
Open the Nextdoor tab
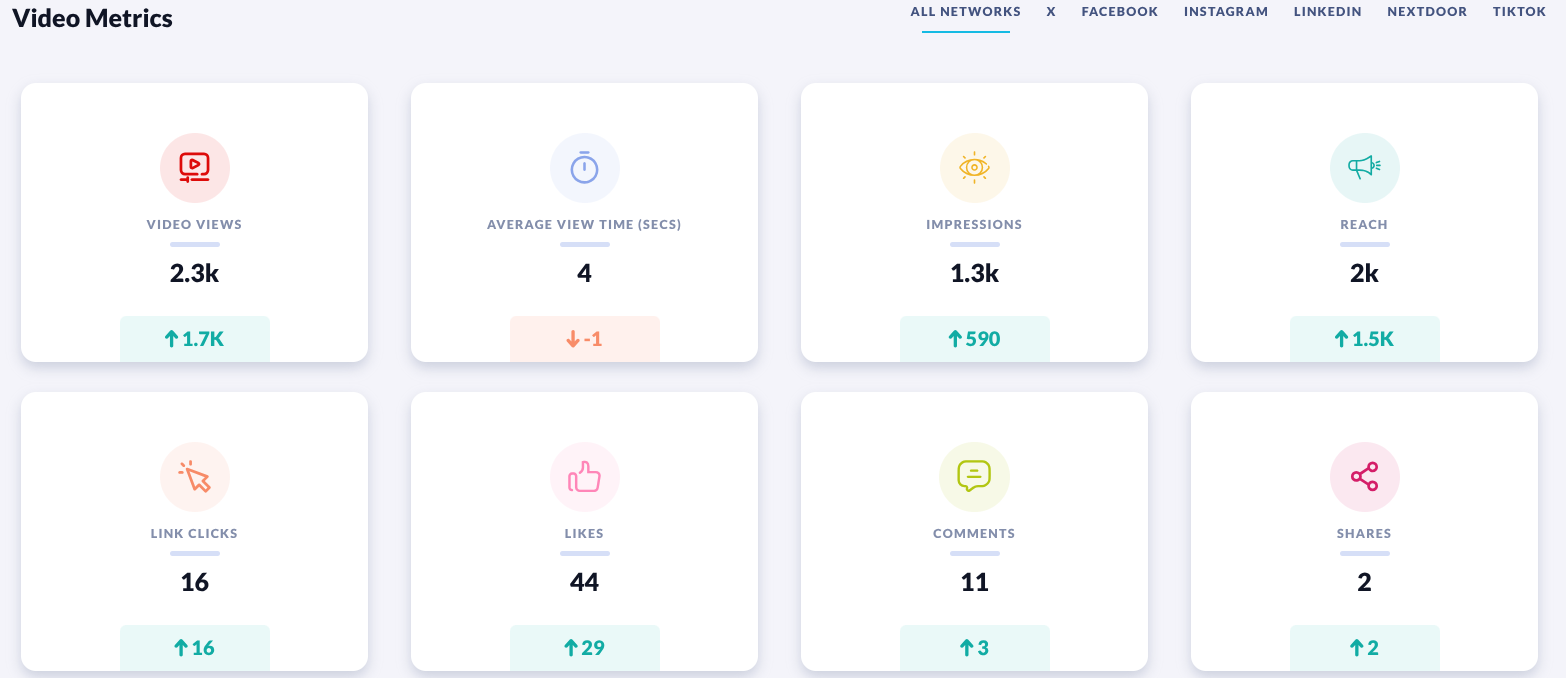1426,12
